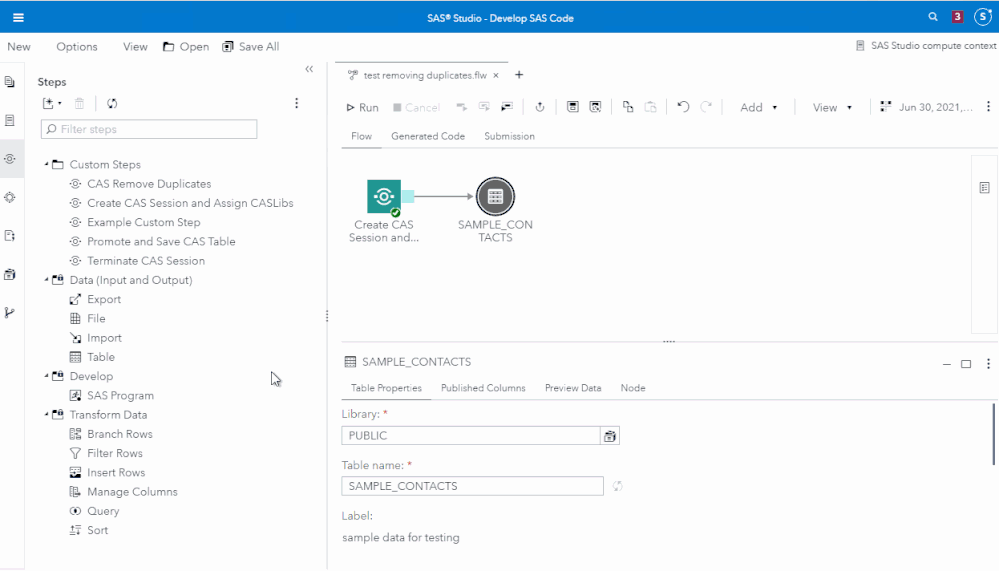Maximize the SAMPLE_CONTACTS properties pane

[x=966, y=364]
